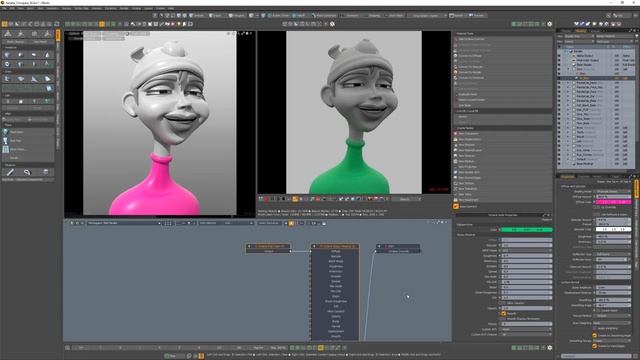Activate Polygons selection mode
The height and width of the screenshot is (360, 640).
coord(237,16)
